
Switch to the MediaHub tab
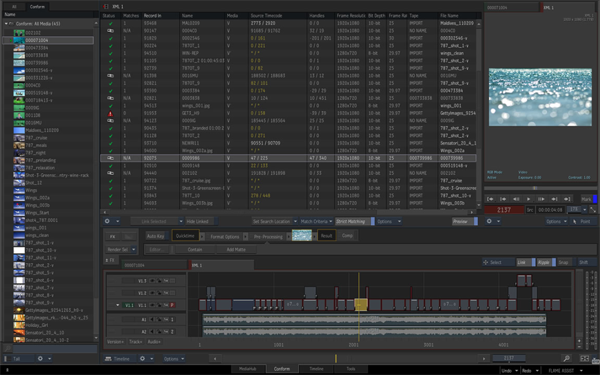[x=247, y=369]
